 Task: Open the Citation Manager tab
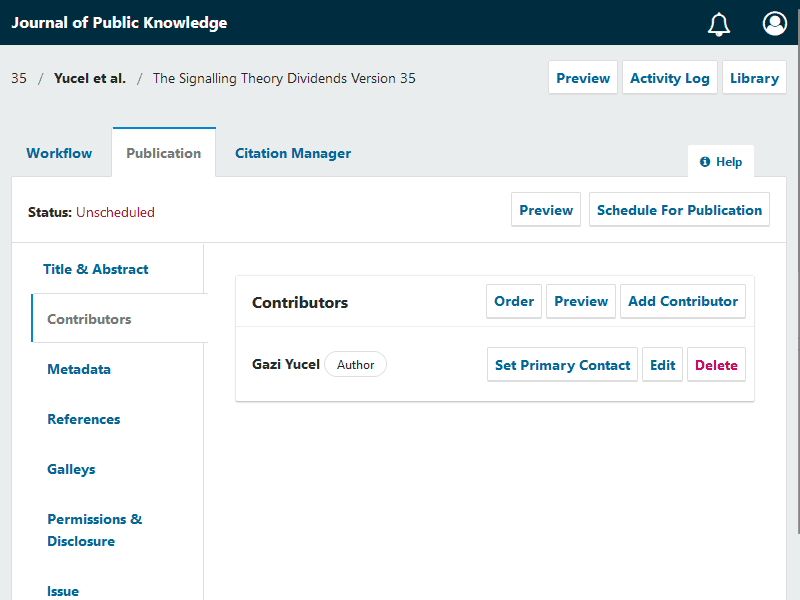pos(293,153)
